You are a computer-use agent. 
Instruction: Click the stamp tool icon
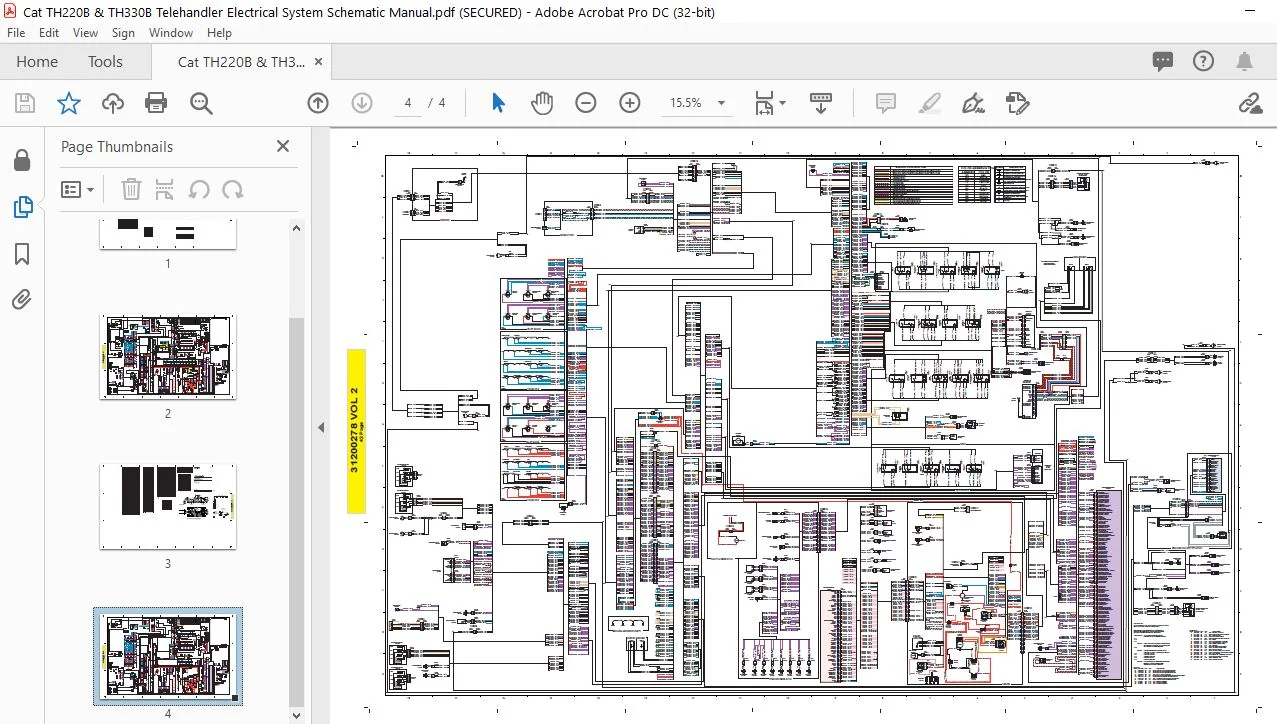click(1017, 103)
